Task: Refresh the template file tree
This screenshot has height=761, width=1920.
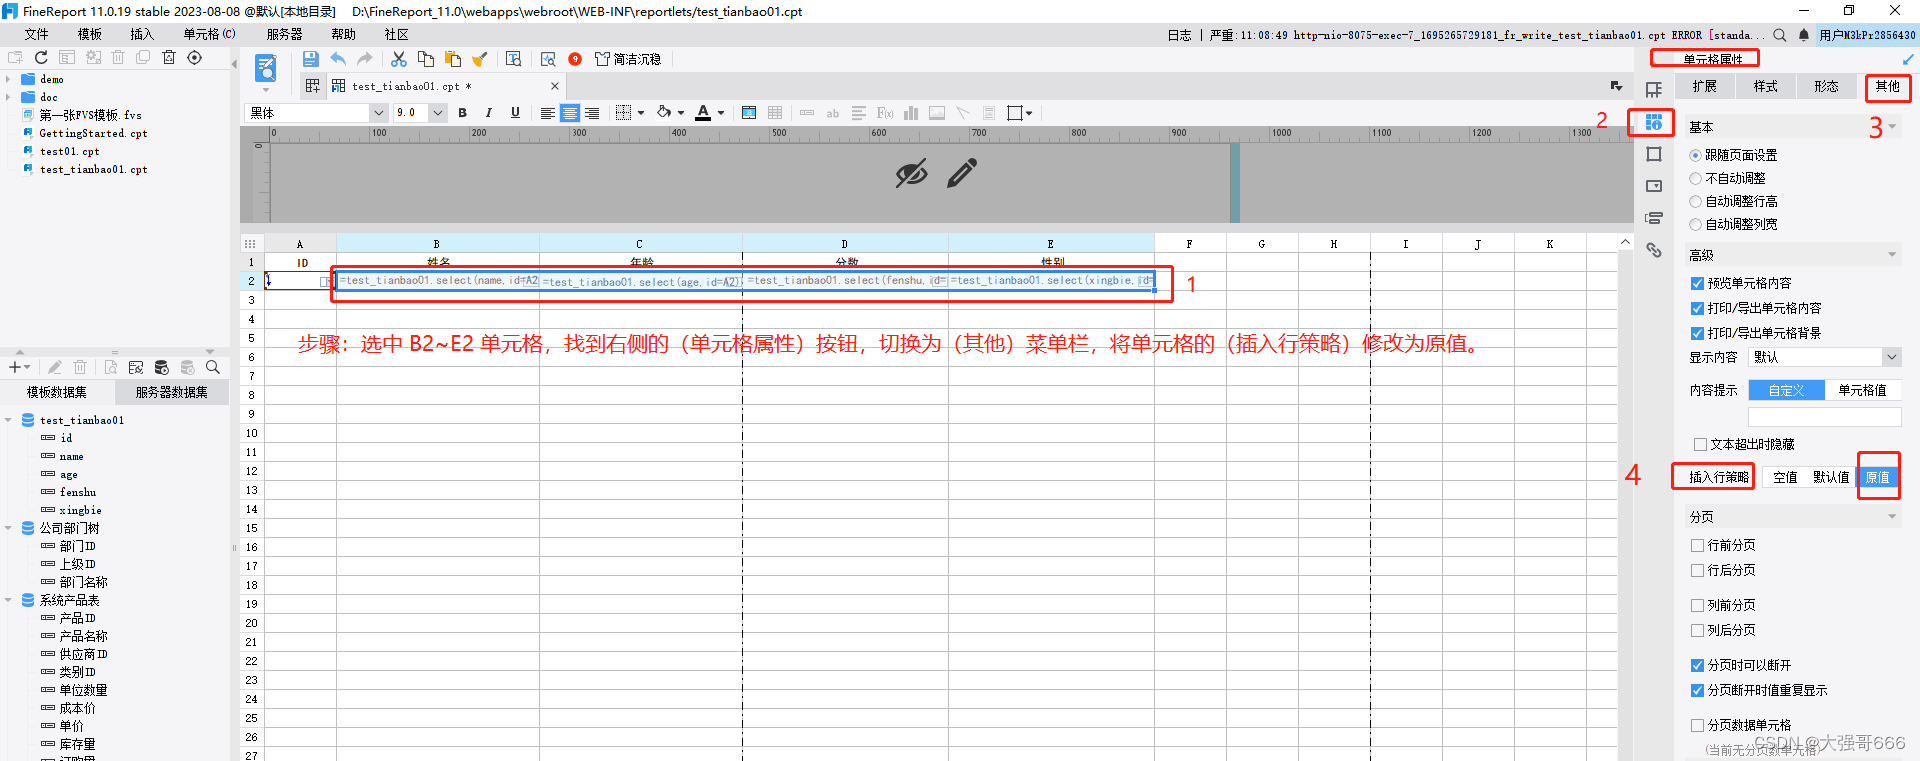Action: tap(41, 57)
